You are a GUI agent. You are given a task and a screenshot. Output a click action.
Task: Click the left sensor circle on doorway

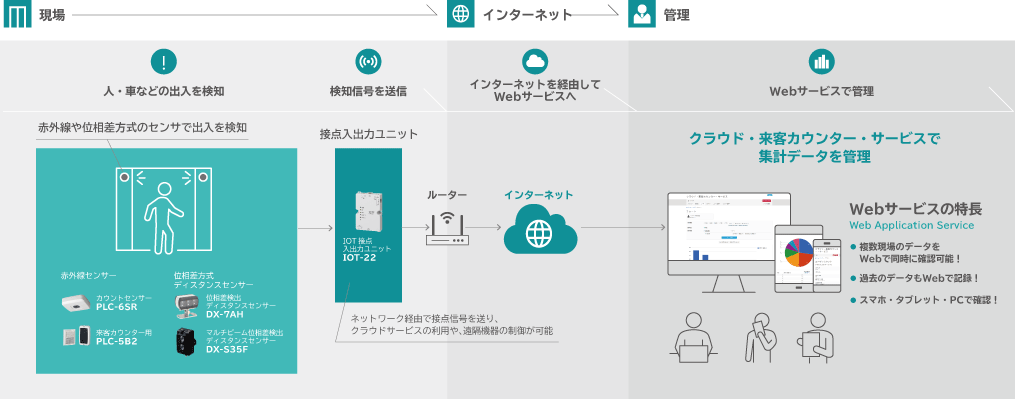tap(124, 176)
